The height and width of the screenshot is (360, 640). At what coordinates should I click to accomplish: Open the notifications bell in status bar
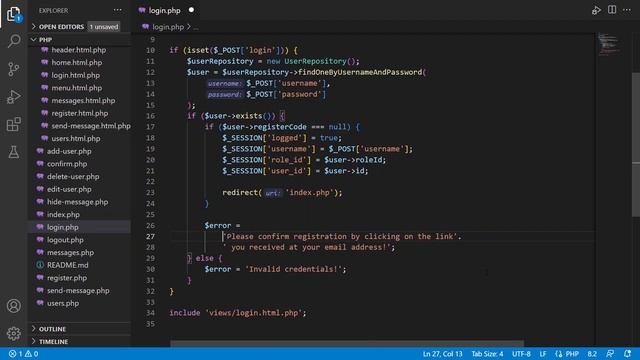pos(627,353)
